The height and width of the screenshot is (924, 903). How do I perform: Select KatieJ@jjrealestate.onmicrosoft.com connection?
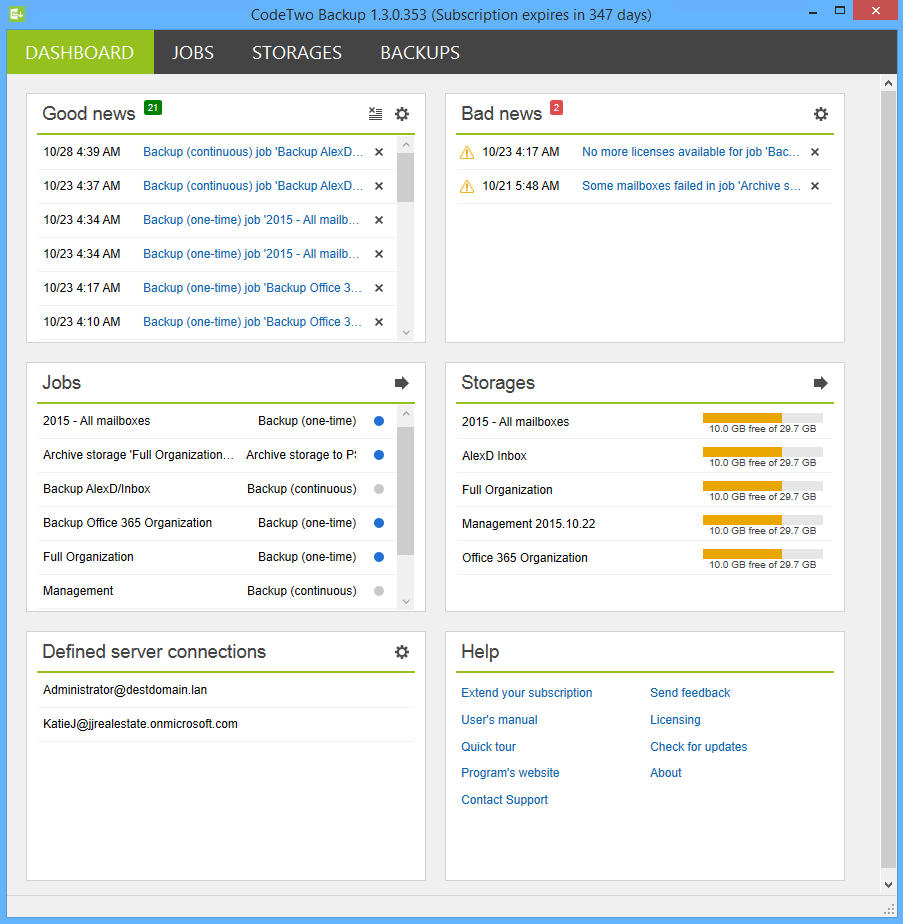226,724
